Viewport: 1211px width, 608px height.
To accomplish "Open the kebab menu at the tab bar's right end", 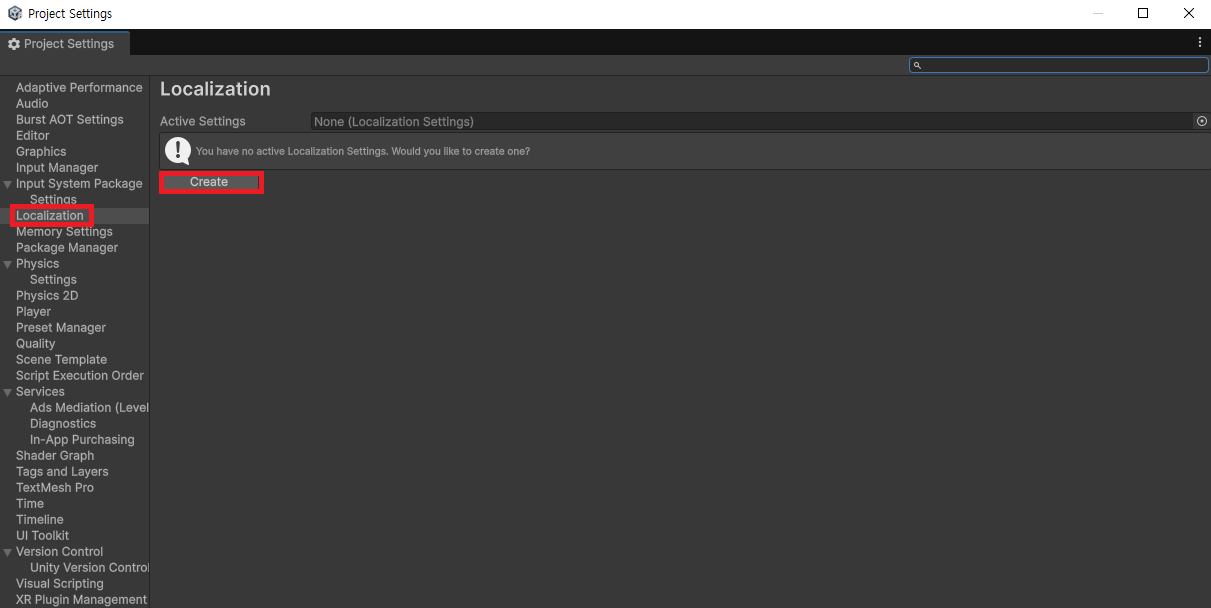I will click(x=1199, y=43).
